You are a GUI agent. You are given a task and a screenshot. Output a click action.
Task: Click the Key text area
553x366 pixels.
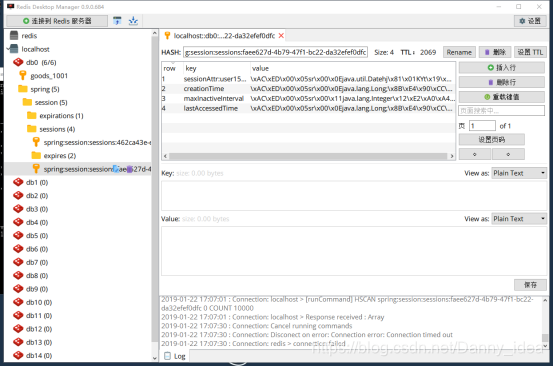point(354,196)
